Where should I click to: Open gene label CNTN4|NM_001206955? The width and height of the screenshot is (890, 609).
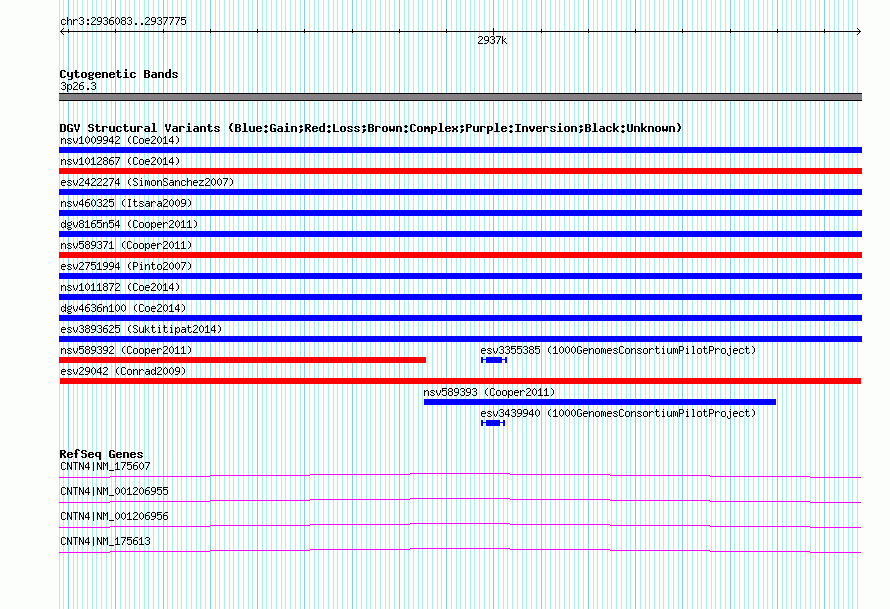click(x=114, y=492)
